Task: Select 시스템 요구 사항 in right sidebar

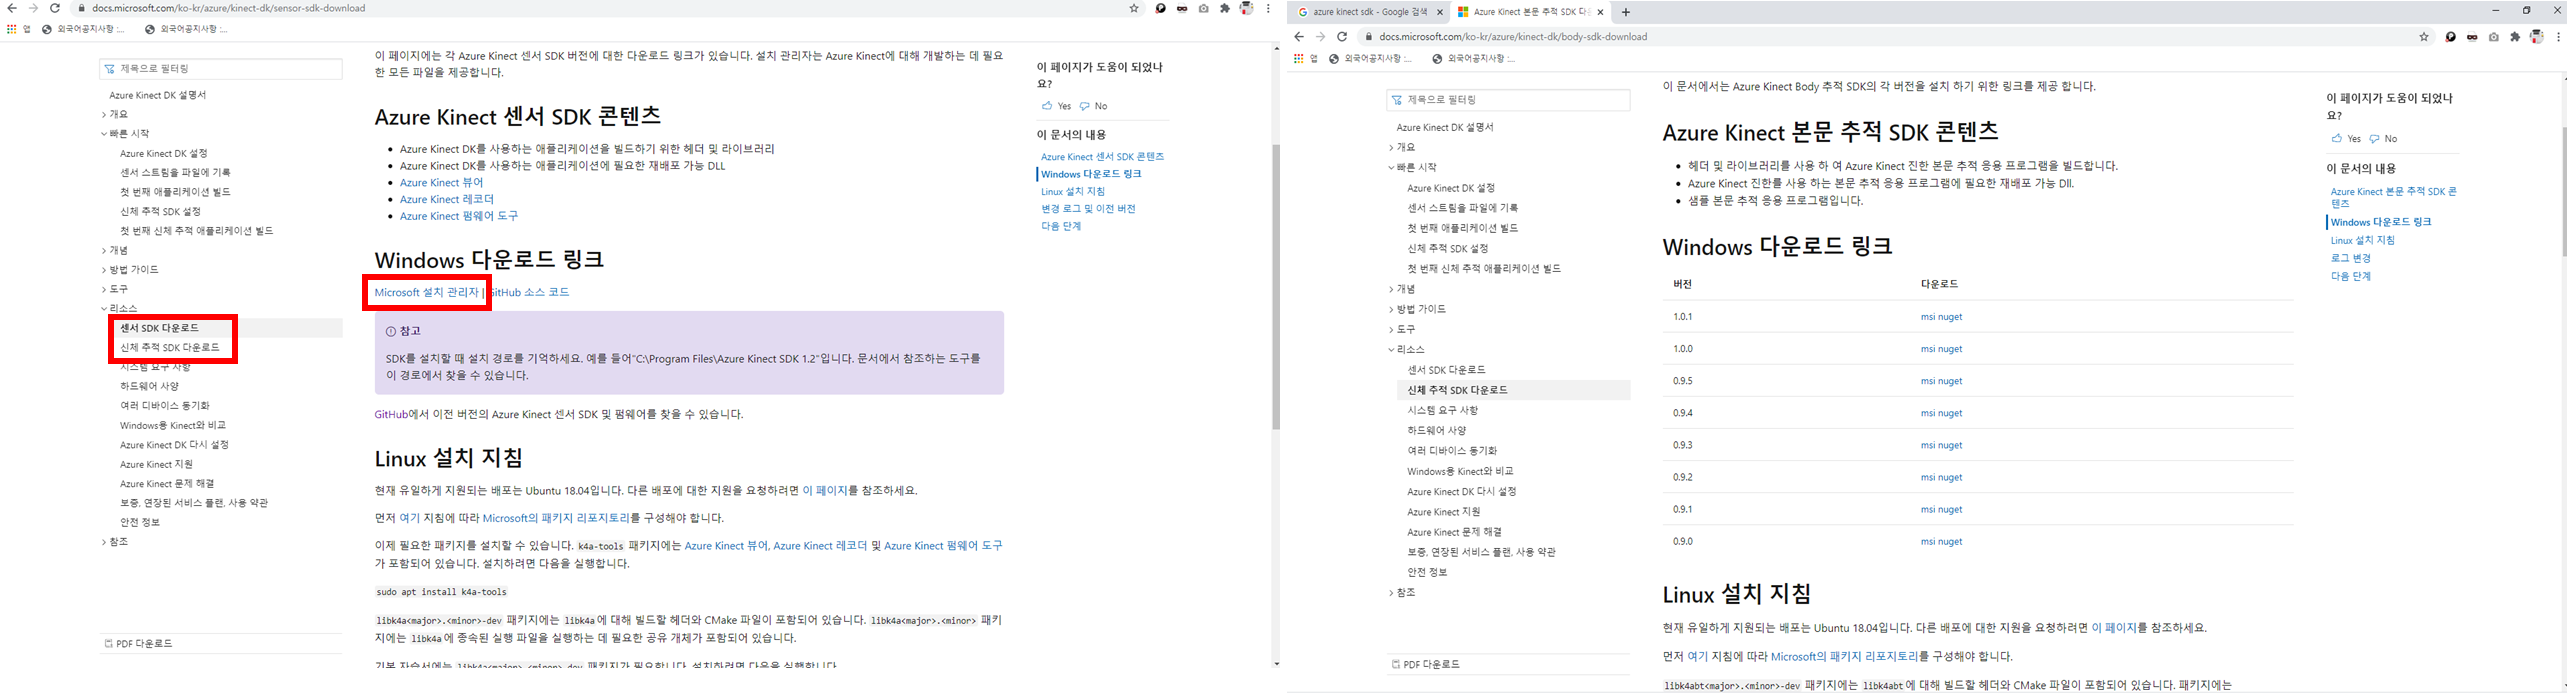Action: pos(1442,410)
